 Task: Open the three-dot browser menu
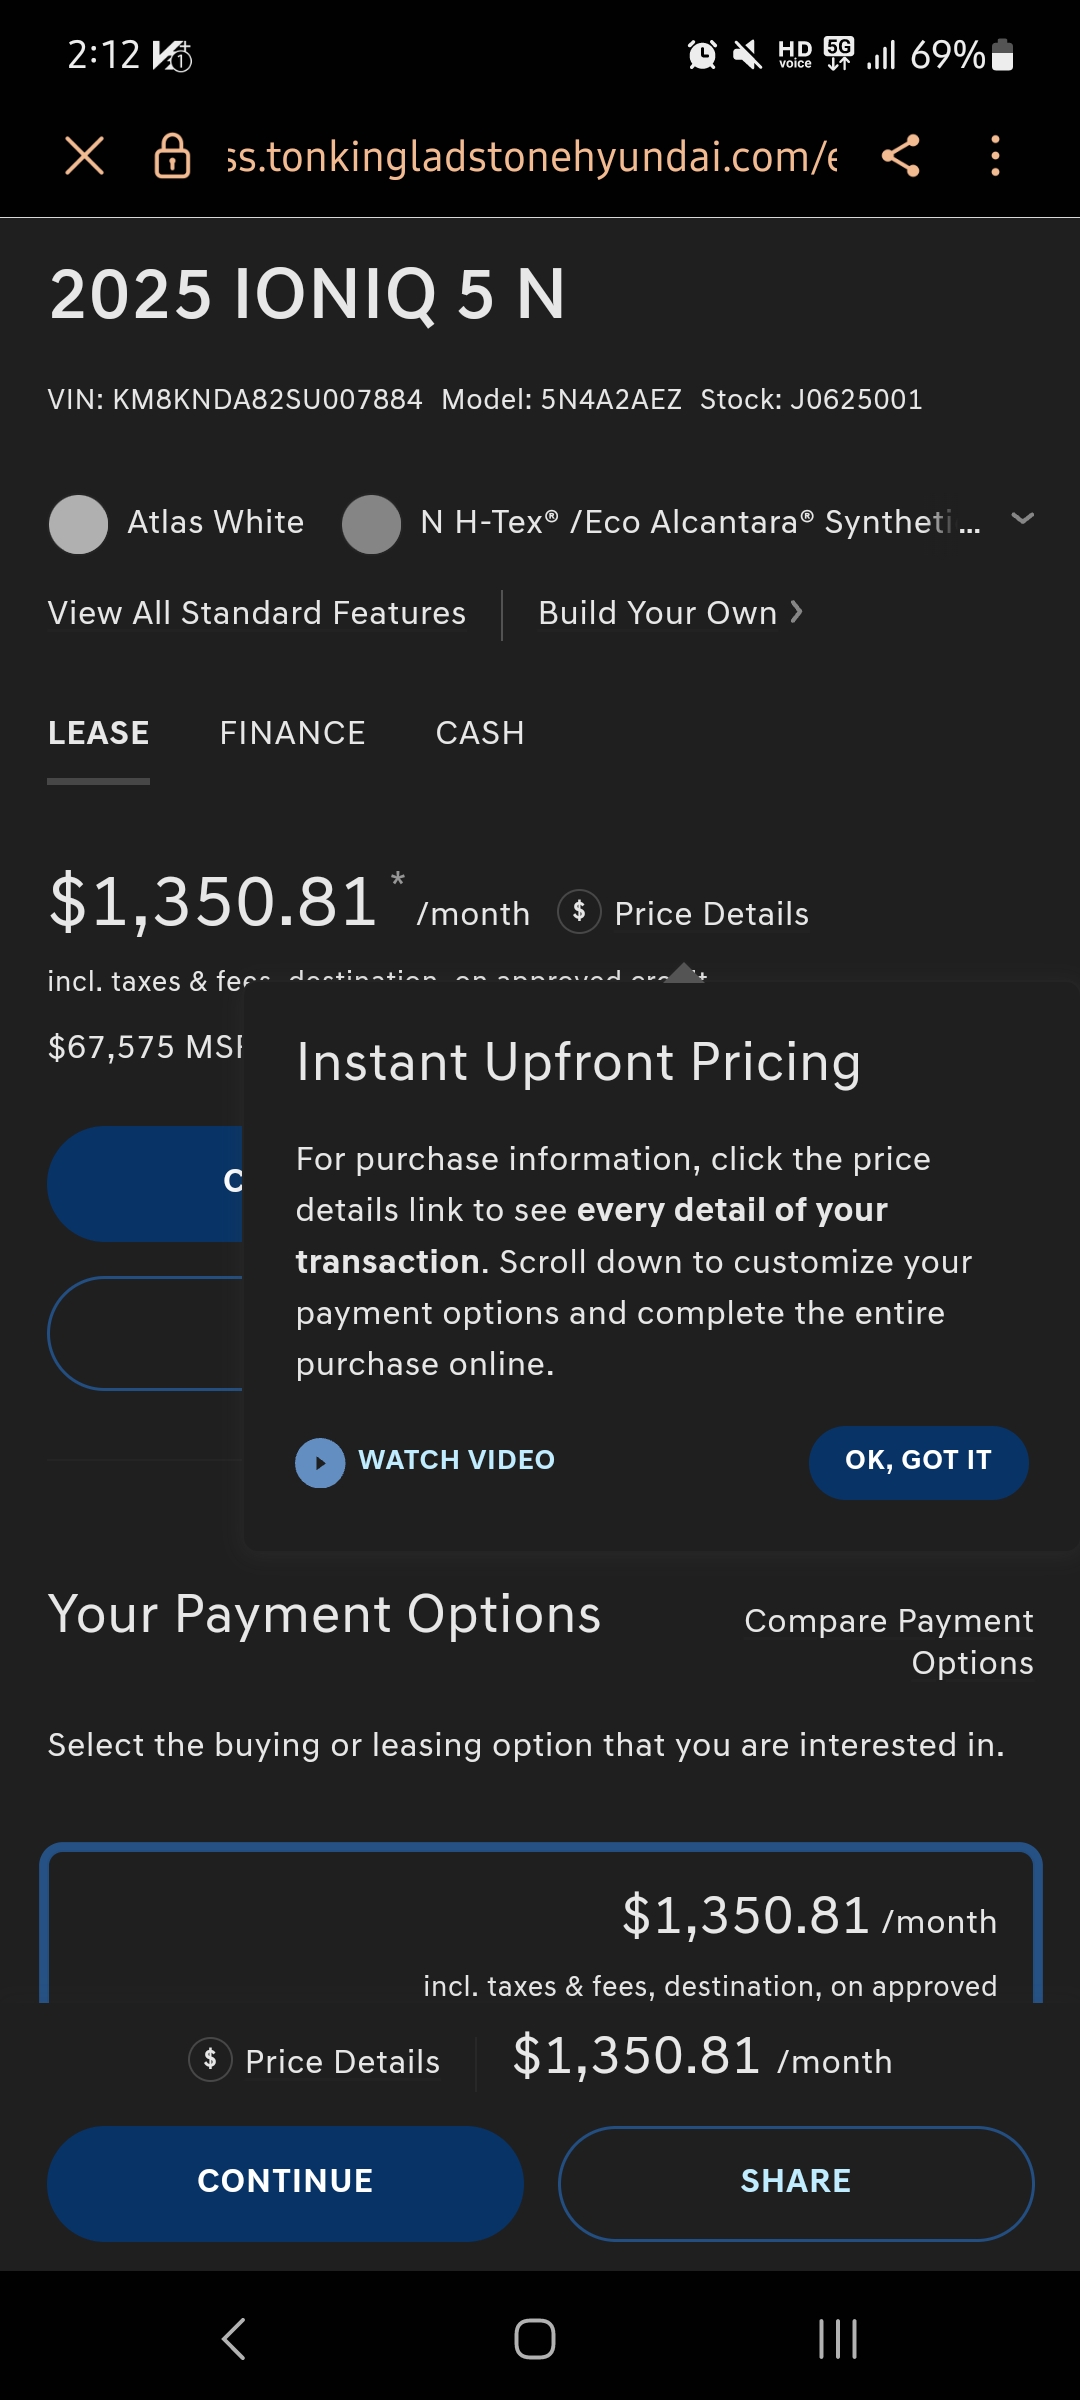tap(994, 156)
